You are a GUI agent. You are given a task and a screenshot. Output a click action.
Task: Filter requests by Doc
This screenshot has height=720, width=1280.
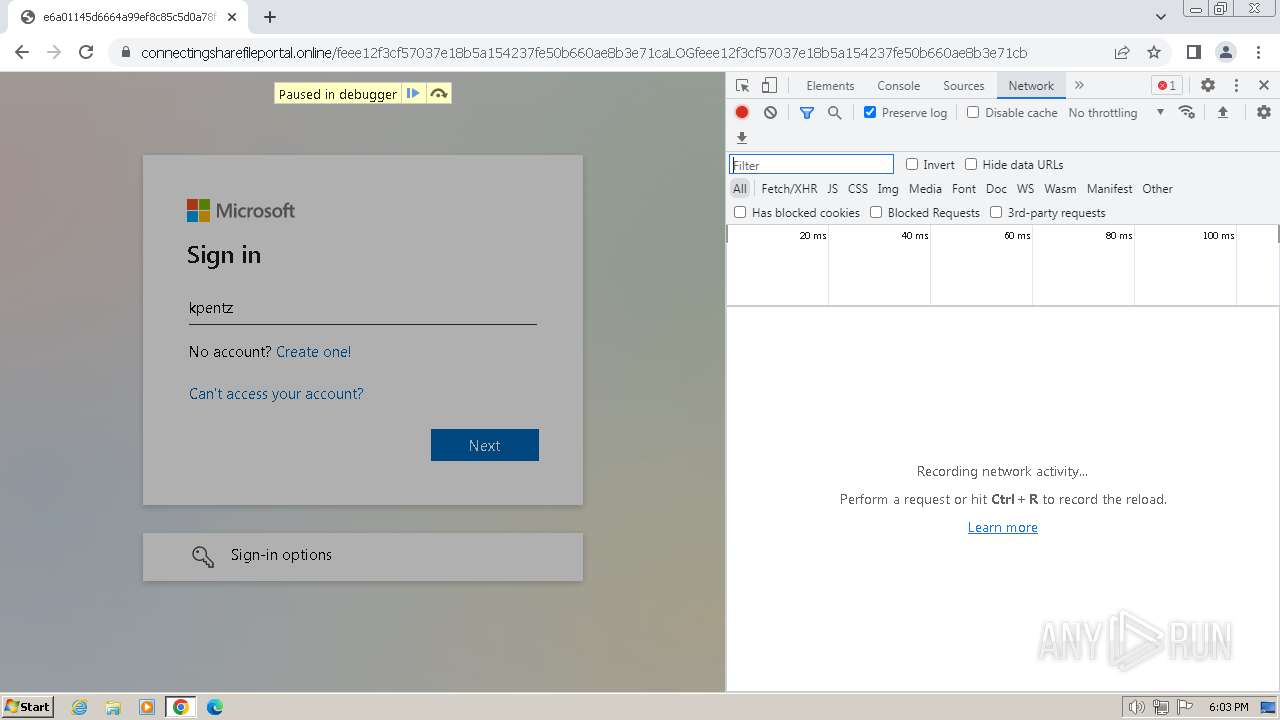pyautogui.click(x=996, y=188)
